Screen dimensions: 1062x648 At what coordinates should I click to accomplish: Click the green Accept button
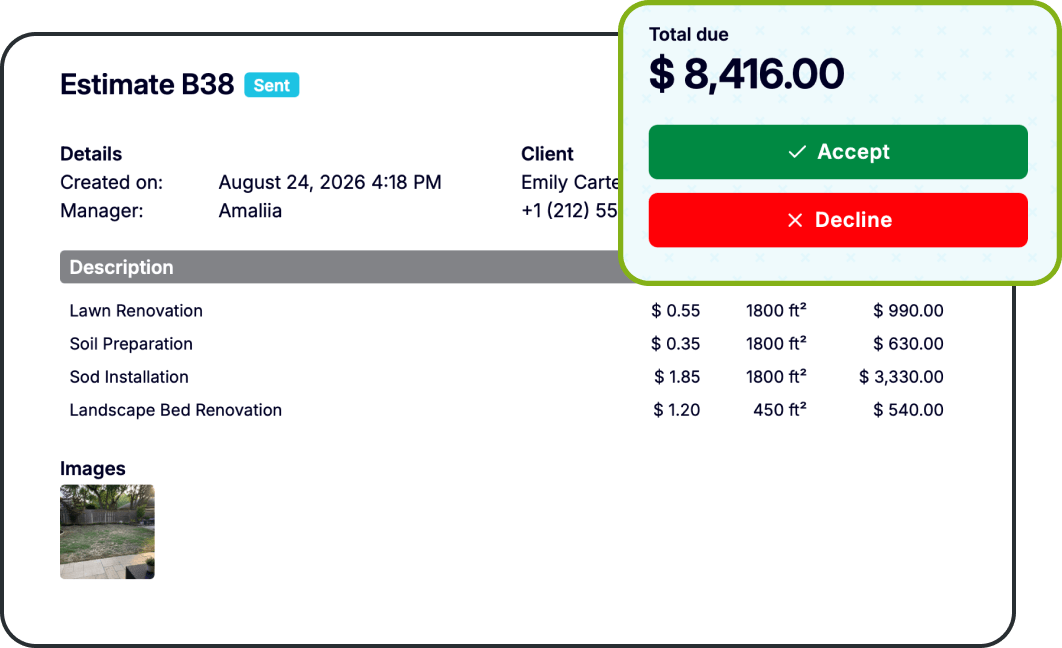click(838, 152)
